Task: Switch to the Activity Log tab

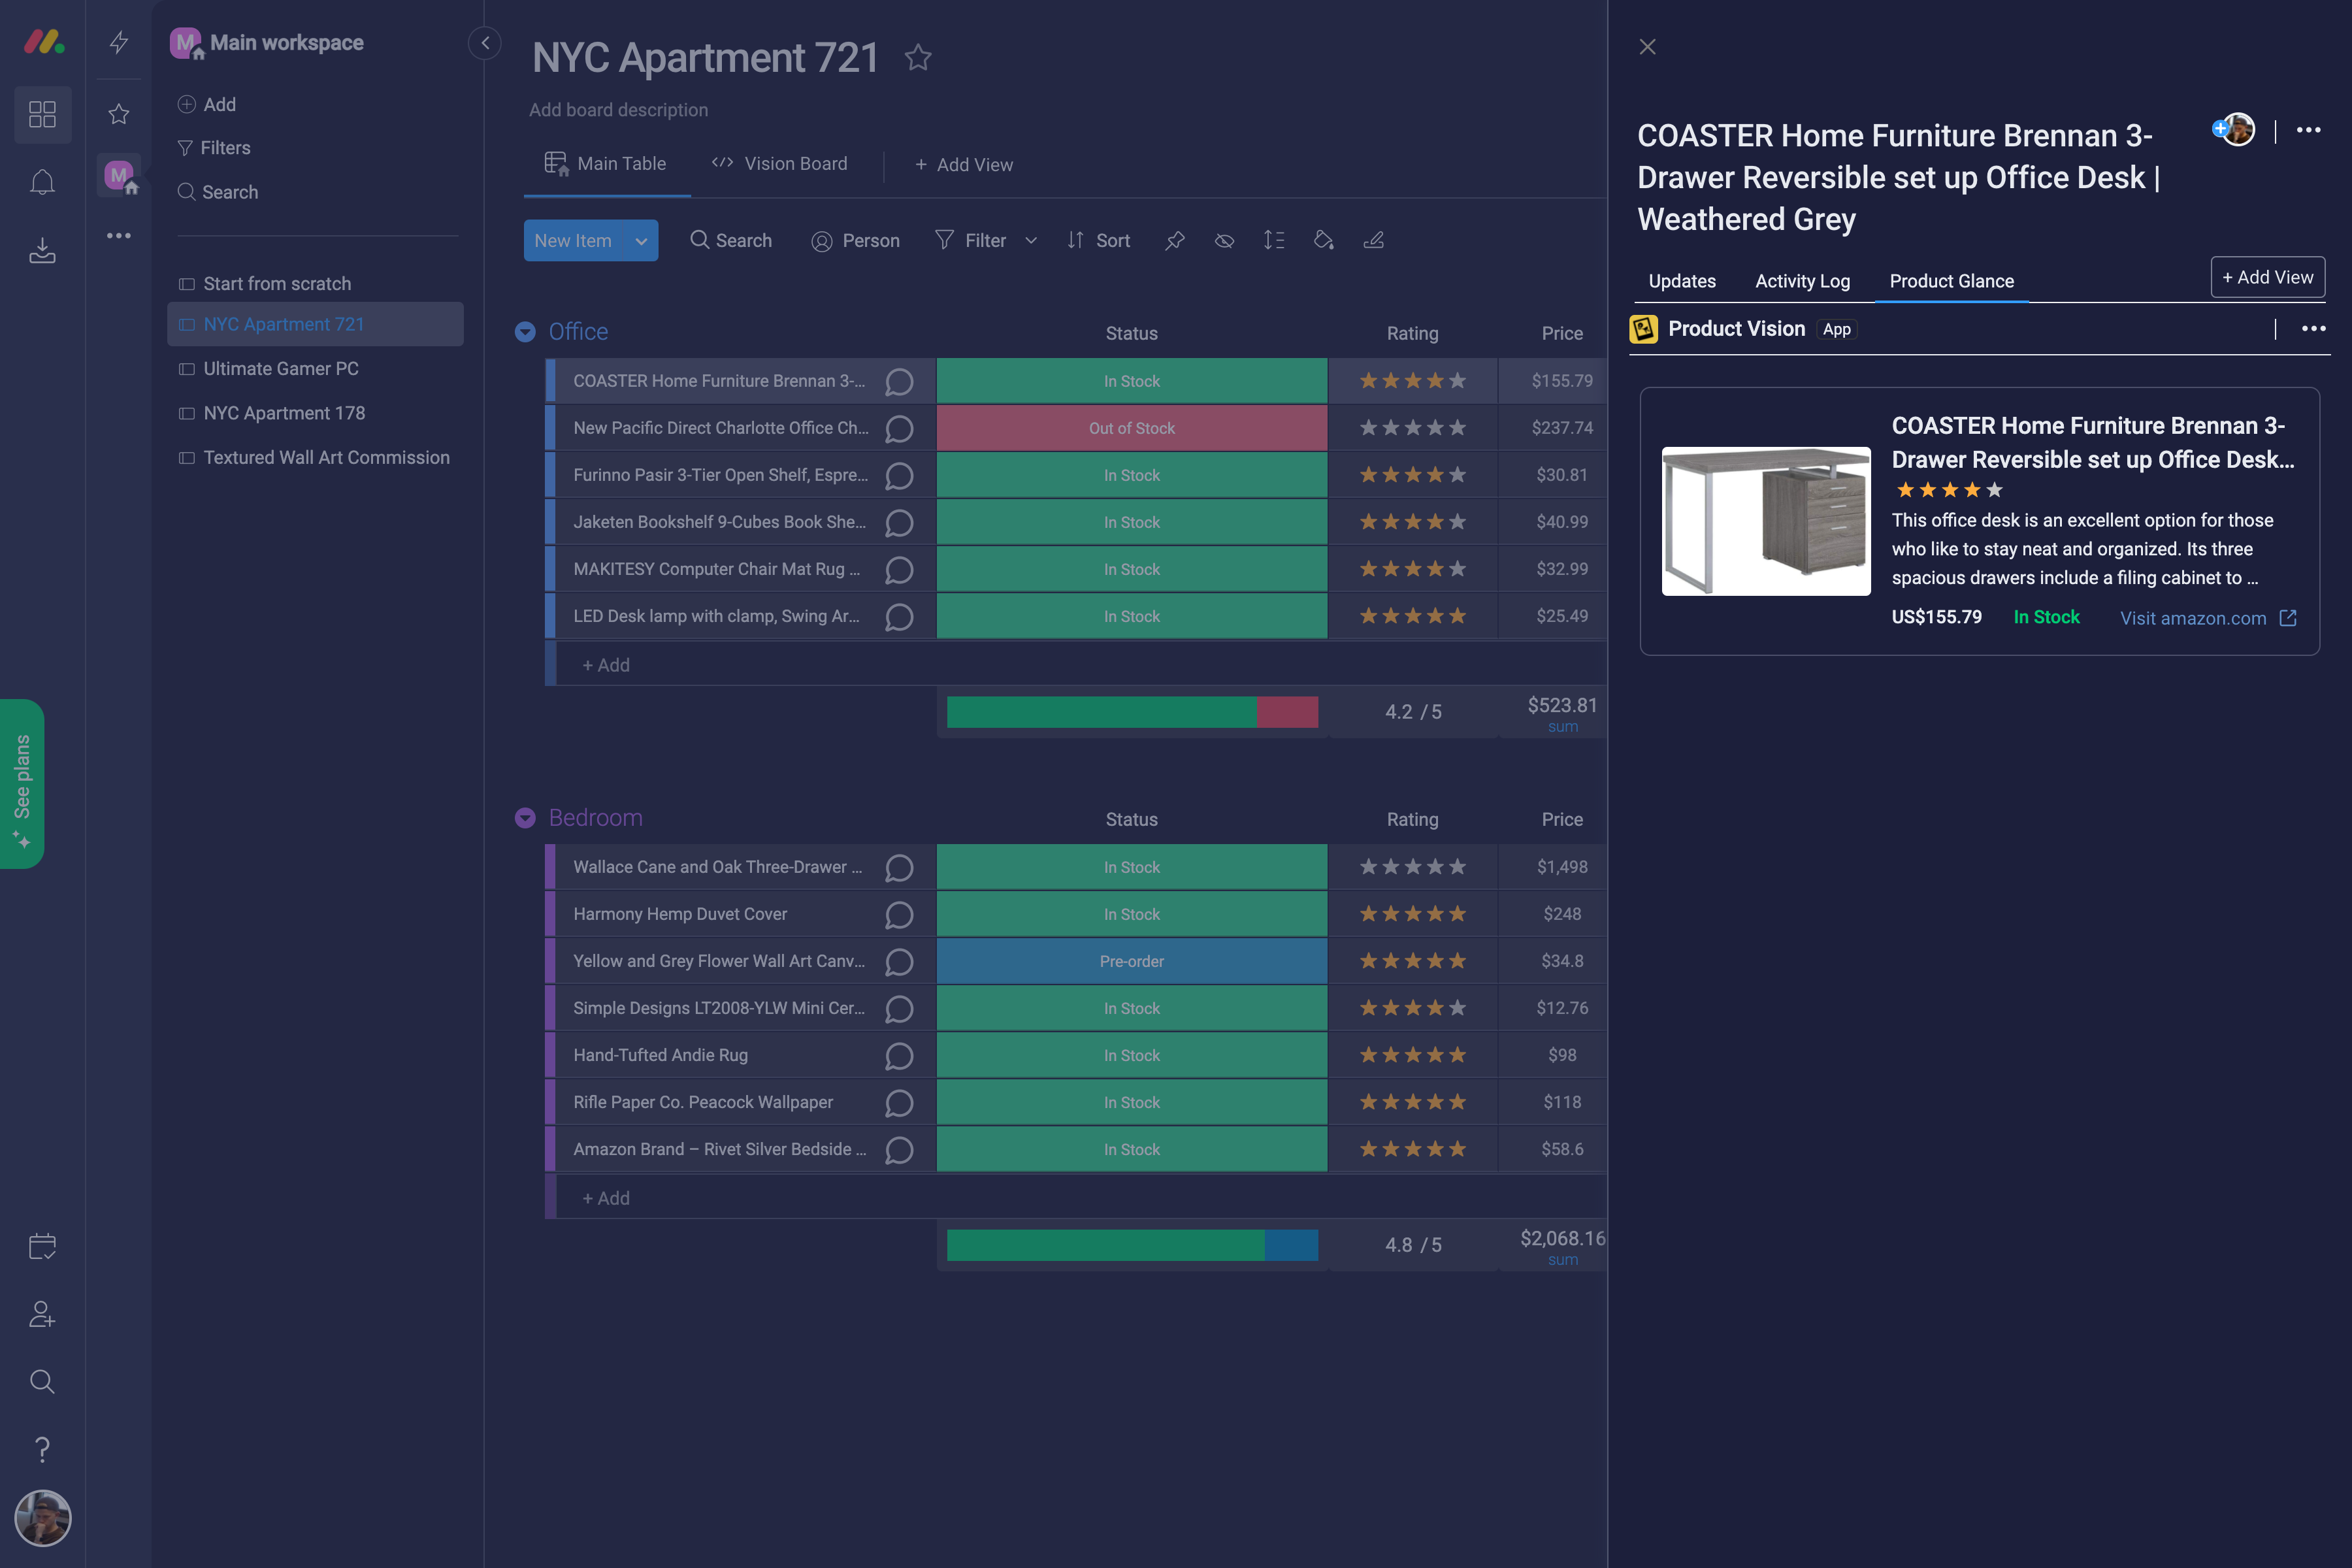Action: tap(1802, 281)
